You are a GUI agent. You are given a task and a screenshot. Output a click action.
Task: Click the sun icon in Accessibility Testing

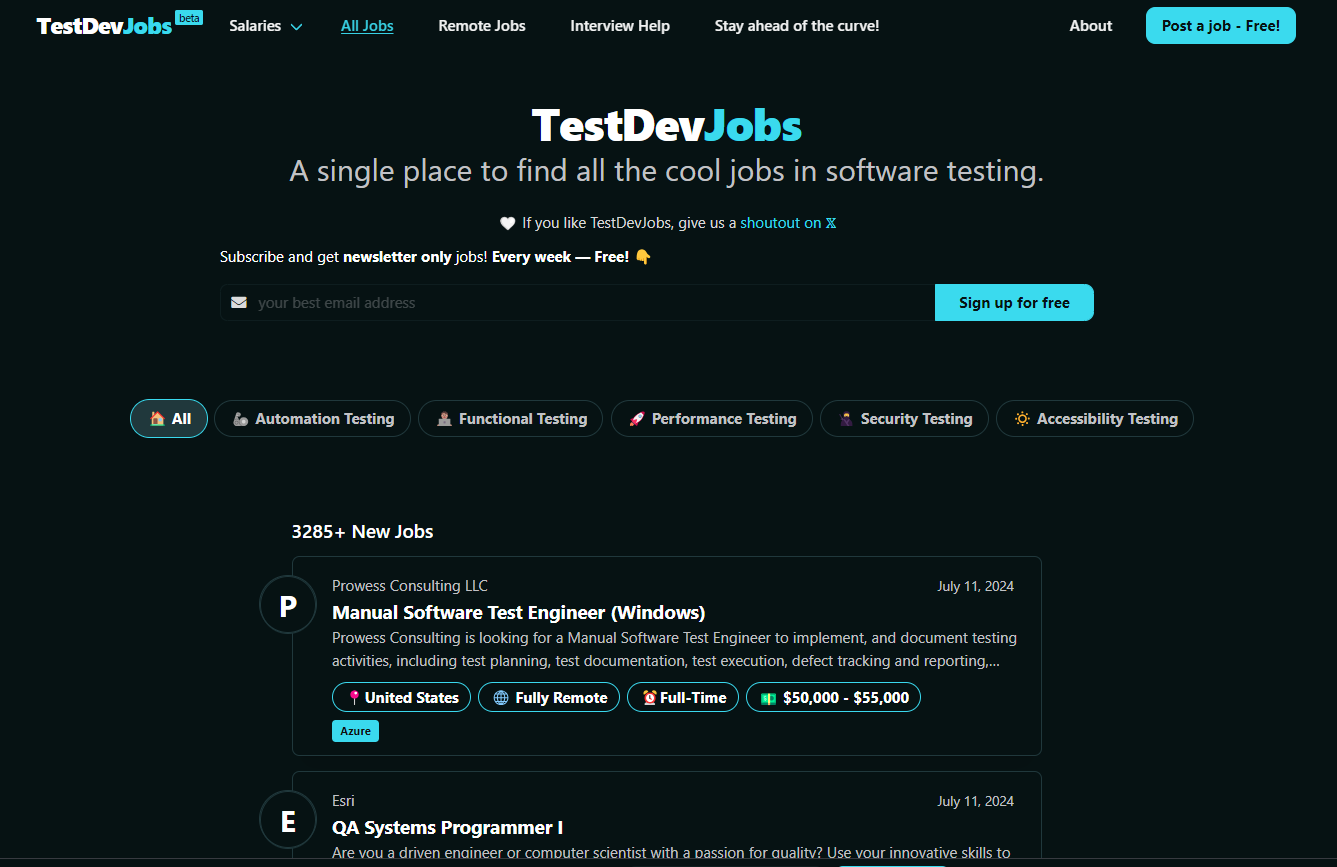[1022, 419]
